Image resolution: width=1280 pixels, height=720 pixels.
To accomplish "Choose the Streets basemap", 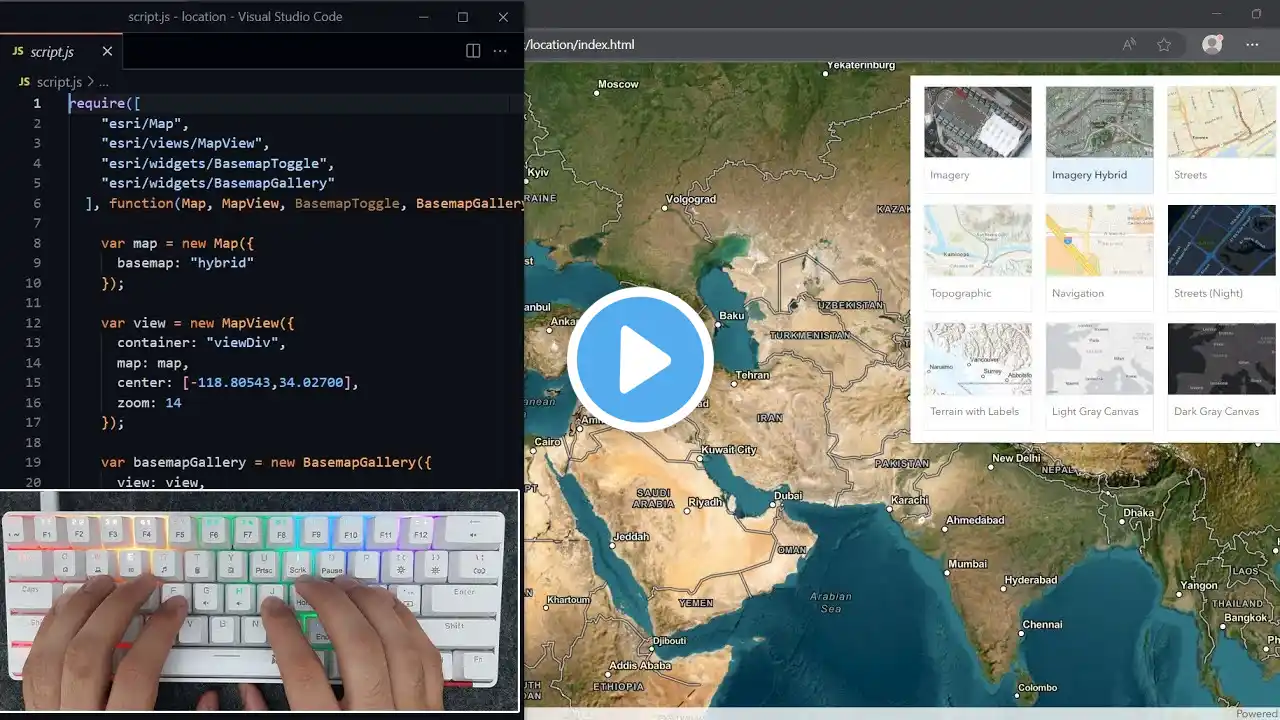I will click(1222, 138).
